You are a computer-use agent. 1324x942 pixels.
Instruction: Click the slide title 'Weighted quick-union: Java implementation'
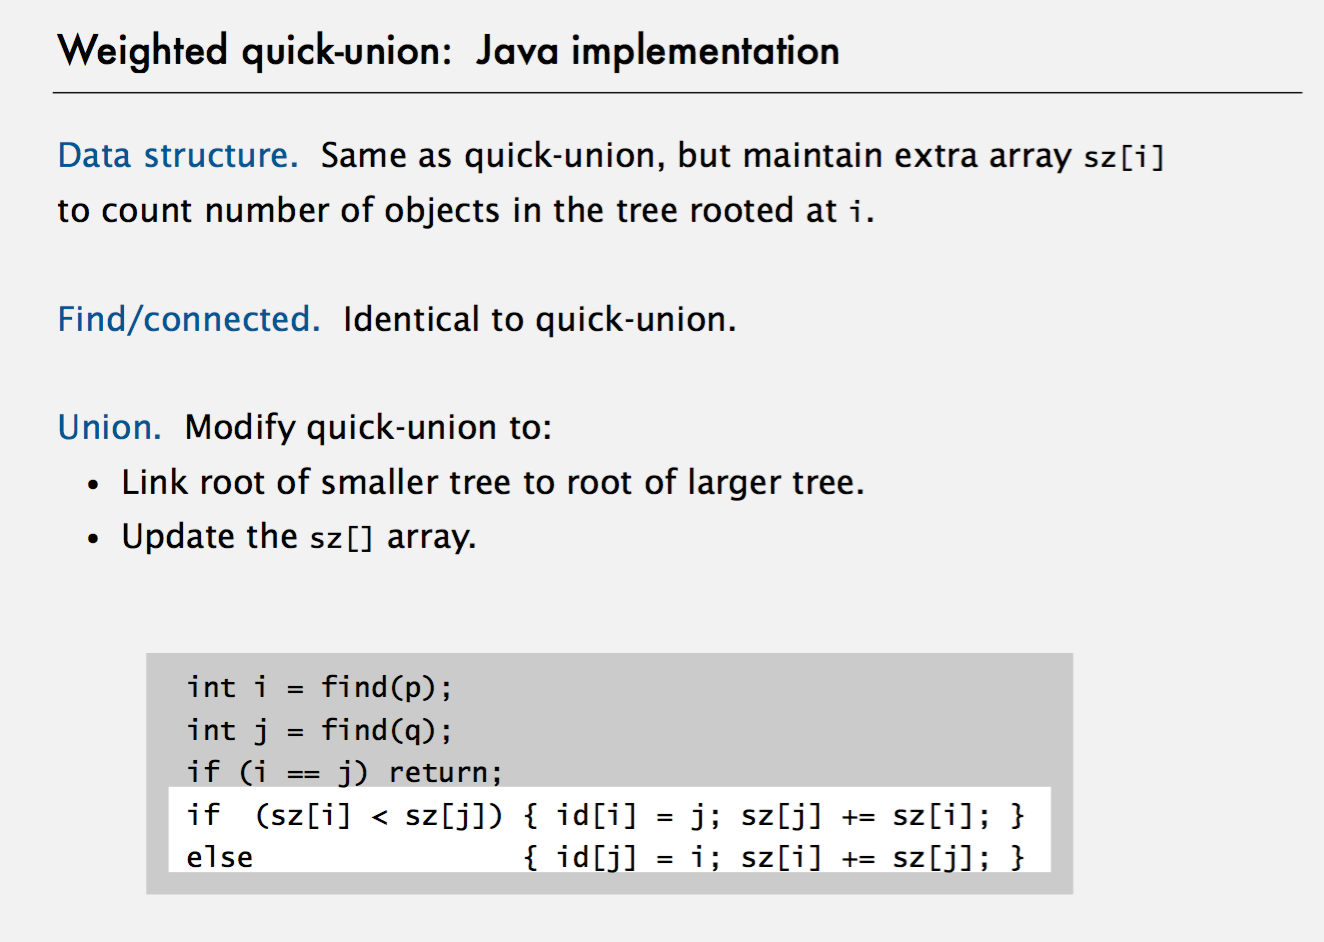[x=448, y=50]
